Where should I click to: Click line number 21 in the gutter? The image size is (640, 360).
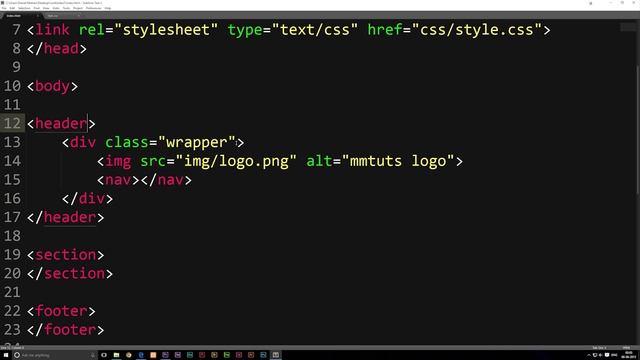tap(12, 292)
